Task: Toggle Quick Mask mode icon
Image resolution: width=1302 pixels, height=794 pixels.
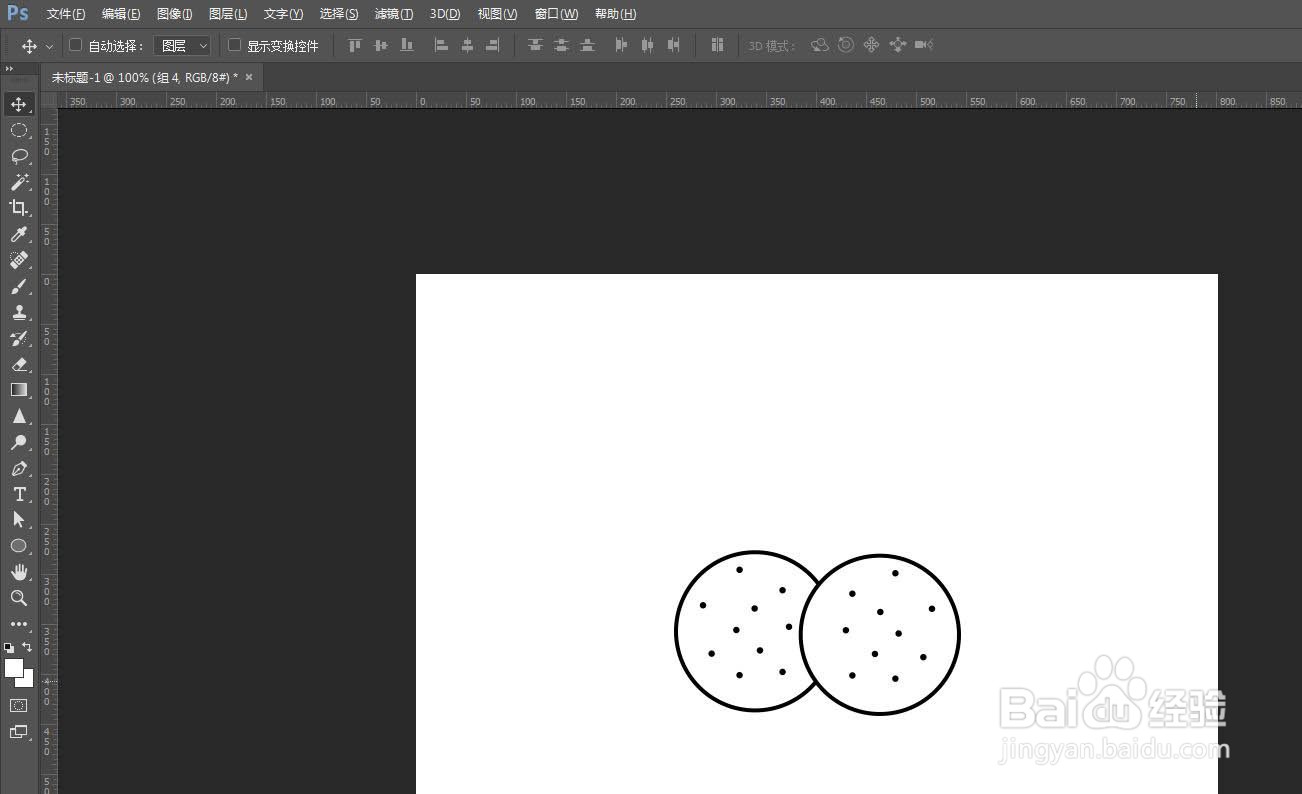Action: (x=19, y=705)
